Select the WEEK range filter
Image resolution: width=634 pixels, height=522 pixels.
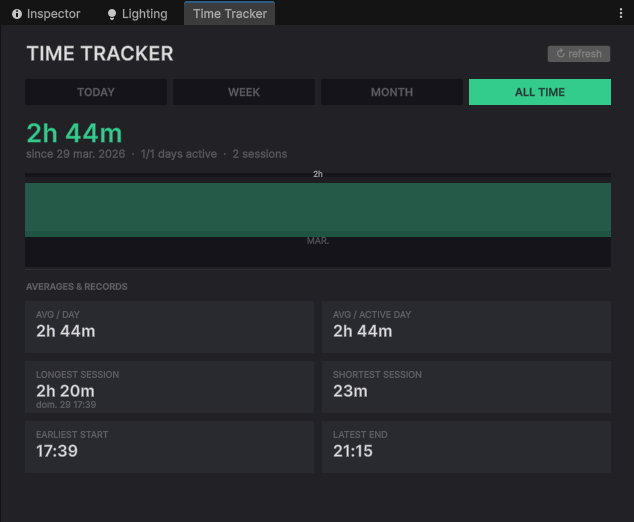click(x=244, y=92)
